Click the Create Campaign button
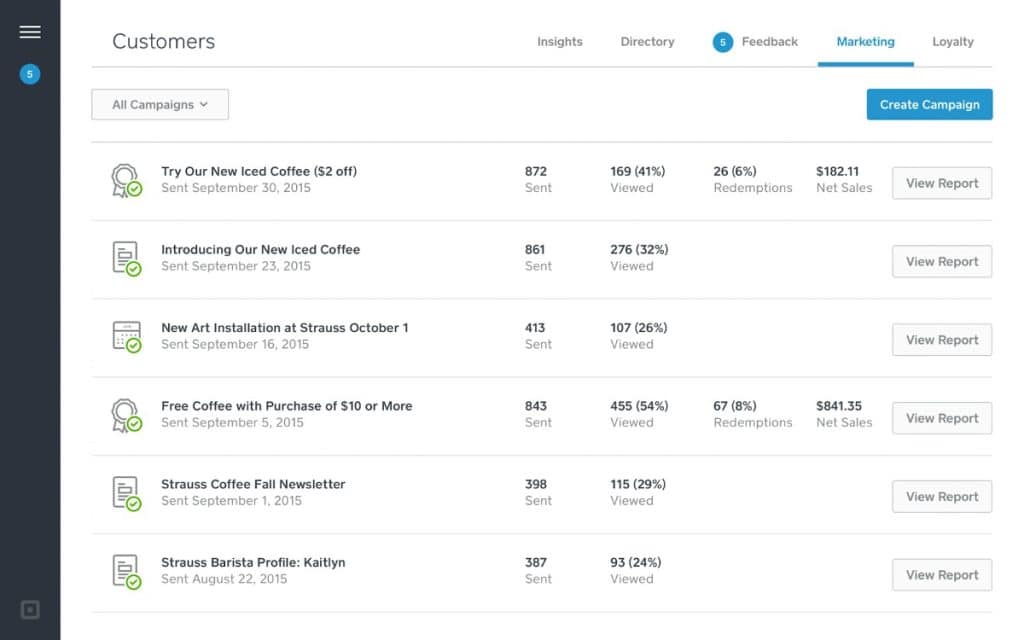The height and width of the screenshot is (640, 1024). pyautogui.click(x=929, y=104)
